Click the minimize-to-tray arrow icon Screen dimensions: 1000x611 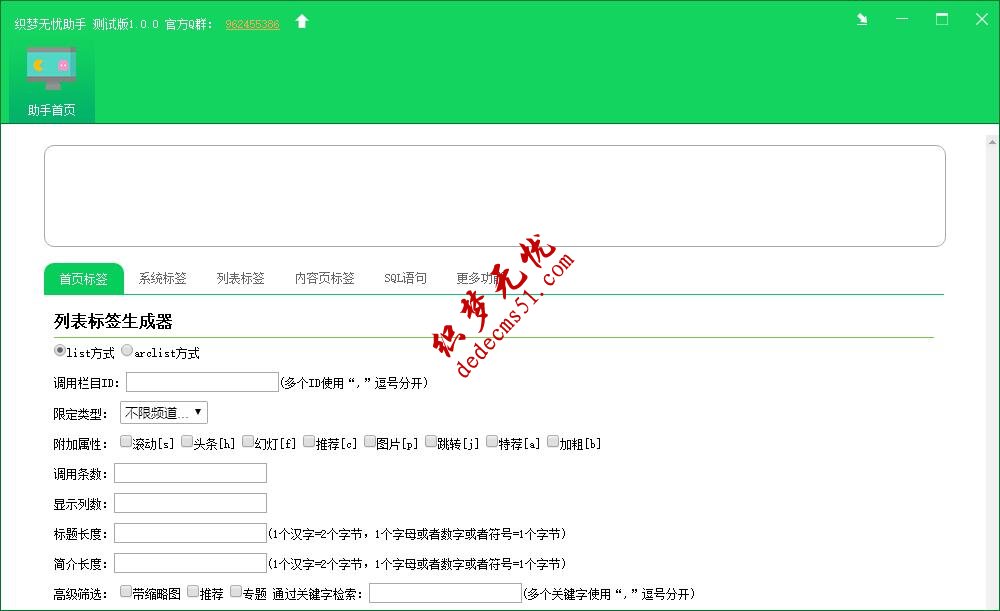[862, 19]
